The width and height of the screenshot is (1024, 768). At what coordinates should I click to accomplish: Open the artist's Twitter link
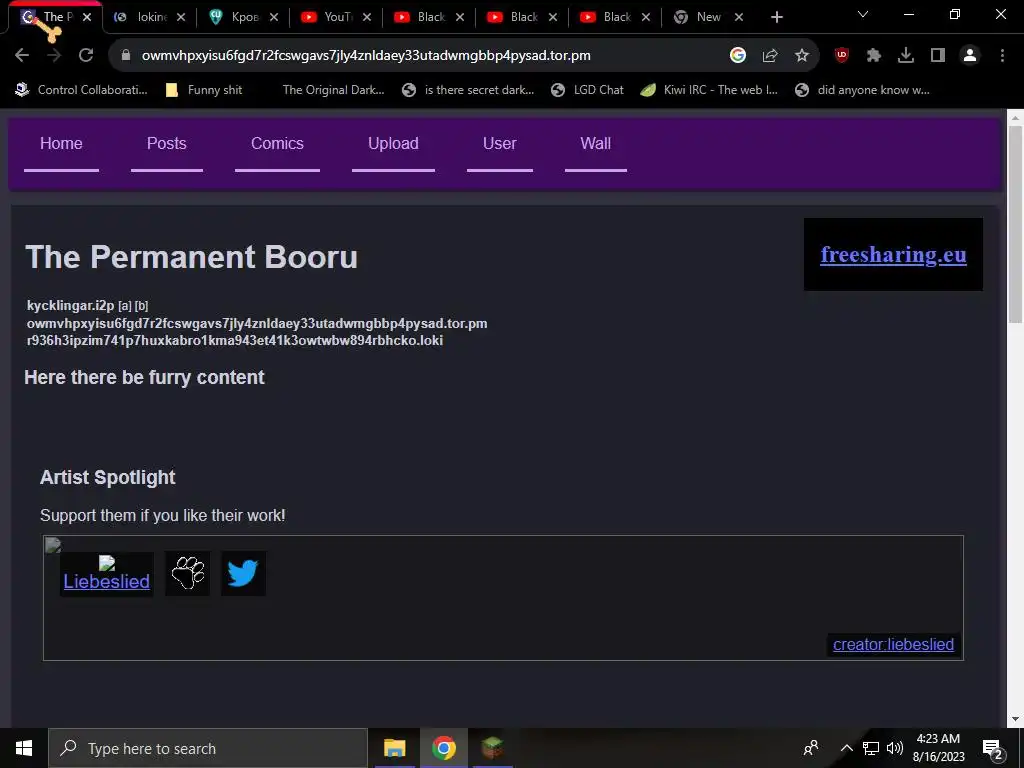(243, 573)
